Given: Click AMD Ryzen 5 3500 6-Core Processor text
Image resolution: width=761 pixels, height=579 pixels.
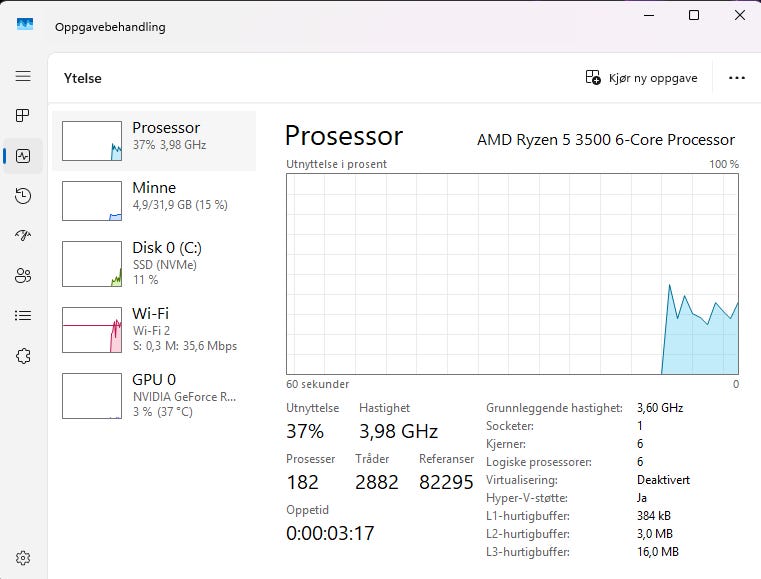Looking at the screenshot, I should coord(606,140).
